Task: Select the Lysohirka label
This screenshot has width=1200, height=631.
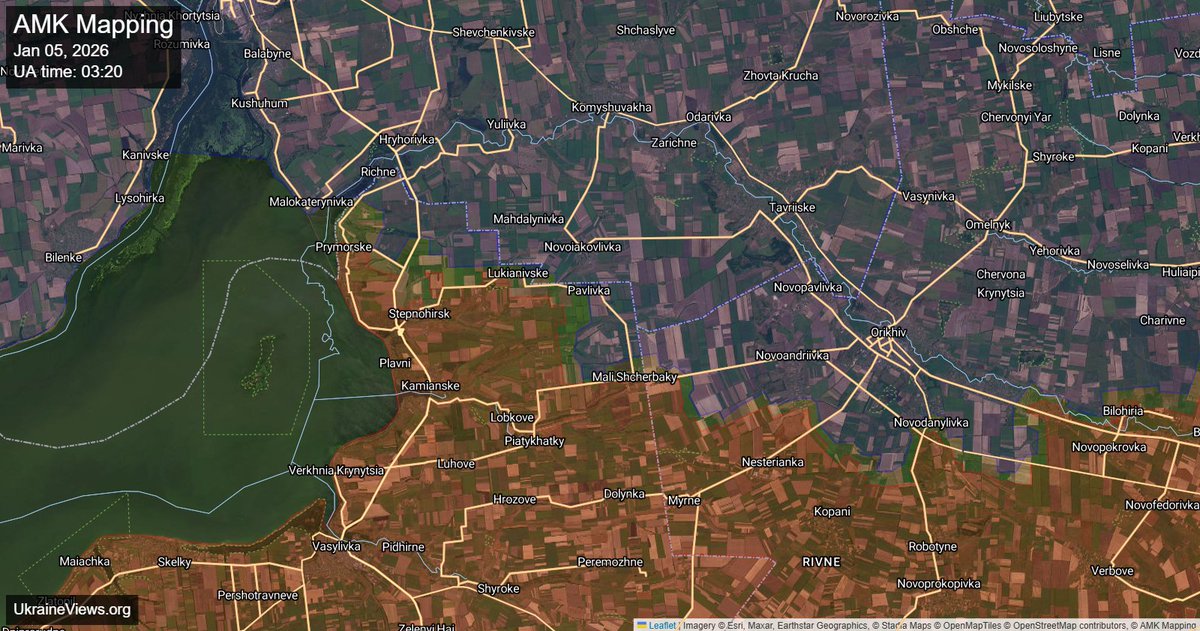Action: (x=139, y=198)
